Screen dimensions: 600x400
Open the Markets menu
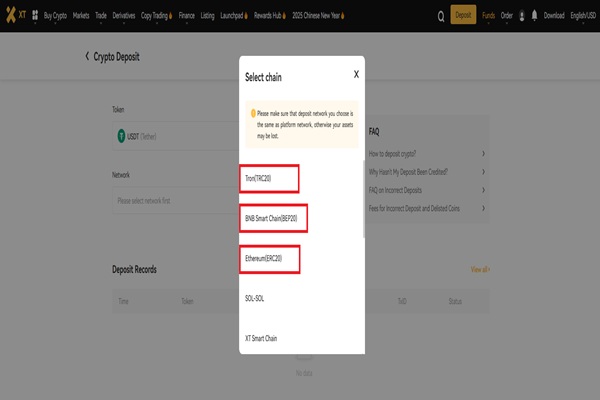point(81,15)
